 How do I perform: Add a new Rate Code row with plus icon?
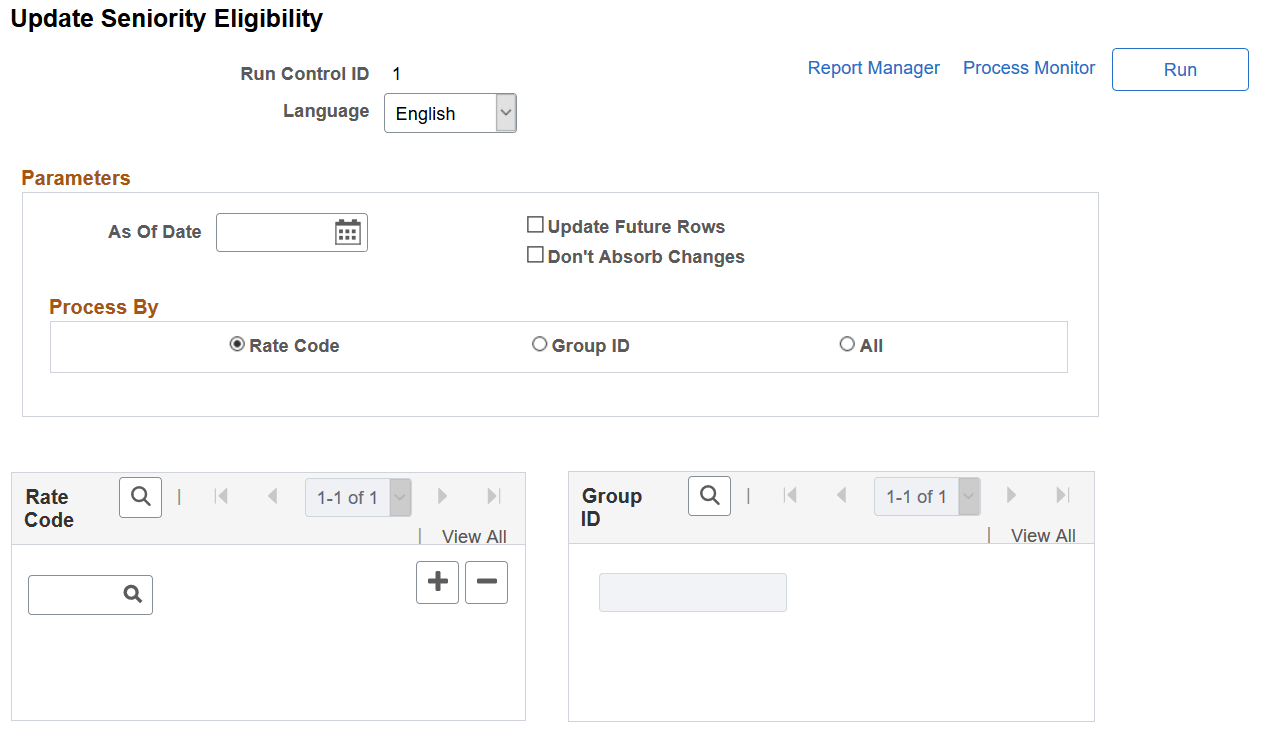437,582
